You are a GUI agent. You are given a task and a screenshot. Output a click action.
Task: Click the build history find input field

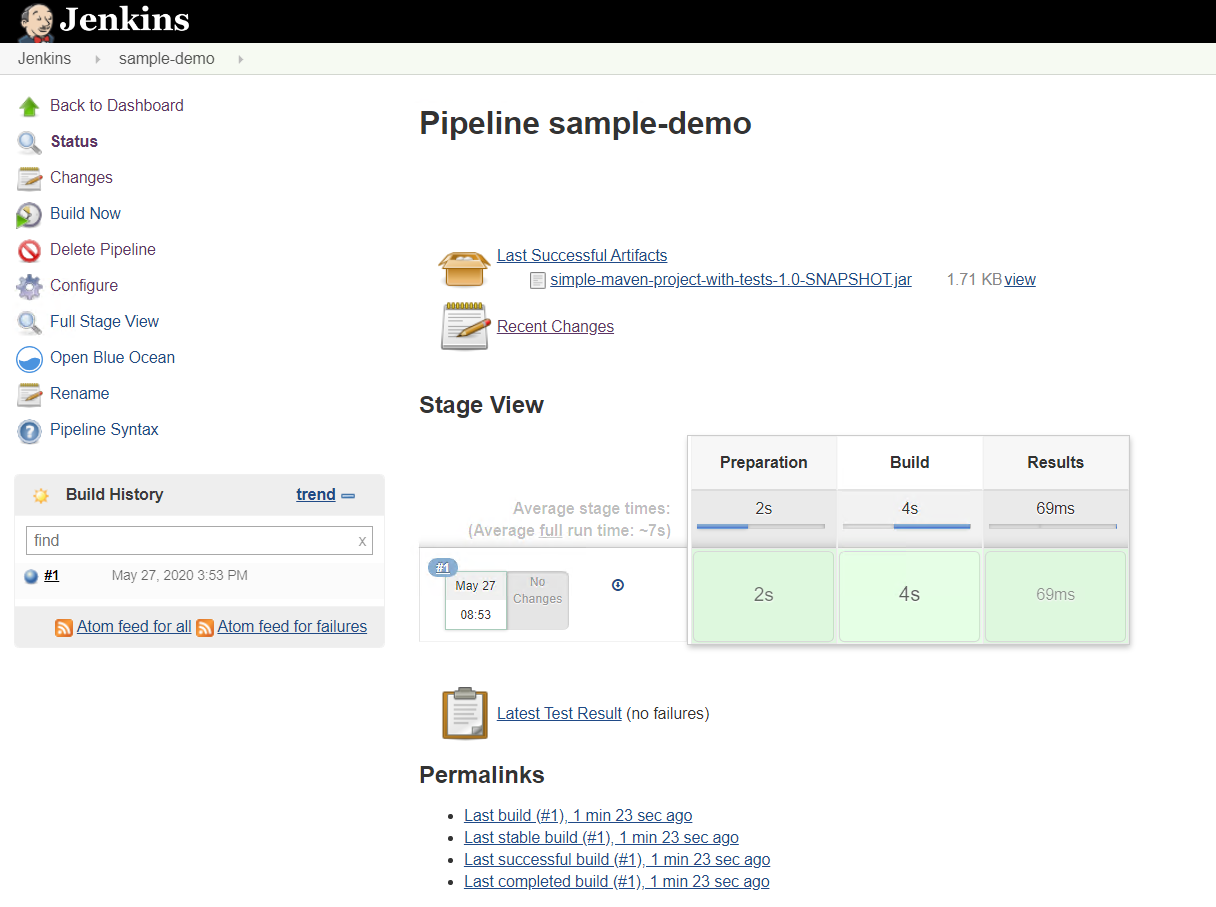click(x=190, y=541)
